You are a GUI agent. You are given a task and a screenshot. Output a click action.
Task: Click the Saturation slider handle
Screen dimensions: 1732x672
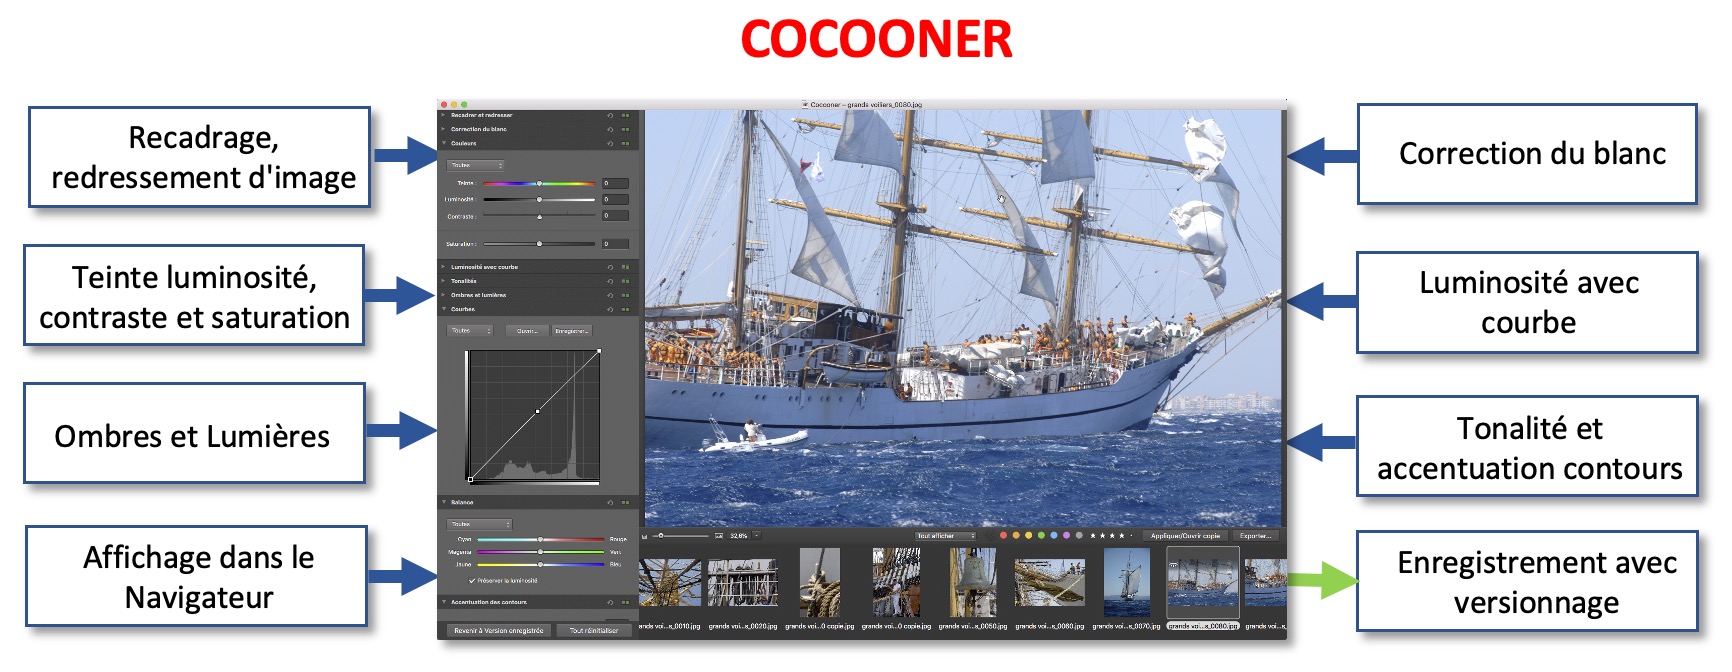click(539, 244)
